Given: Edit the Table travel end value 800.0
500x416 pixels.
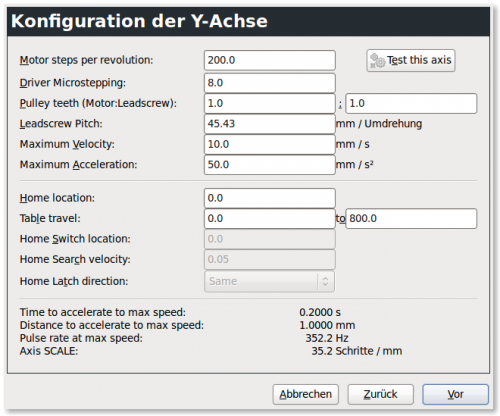Looking at the screenshot, I should click(411, 219).
